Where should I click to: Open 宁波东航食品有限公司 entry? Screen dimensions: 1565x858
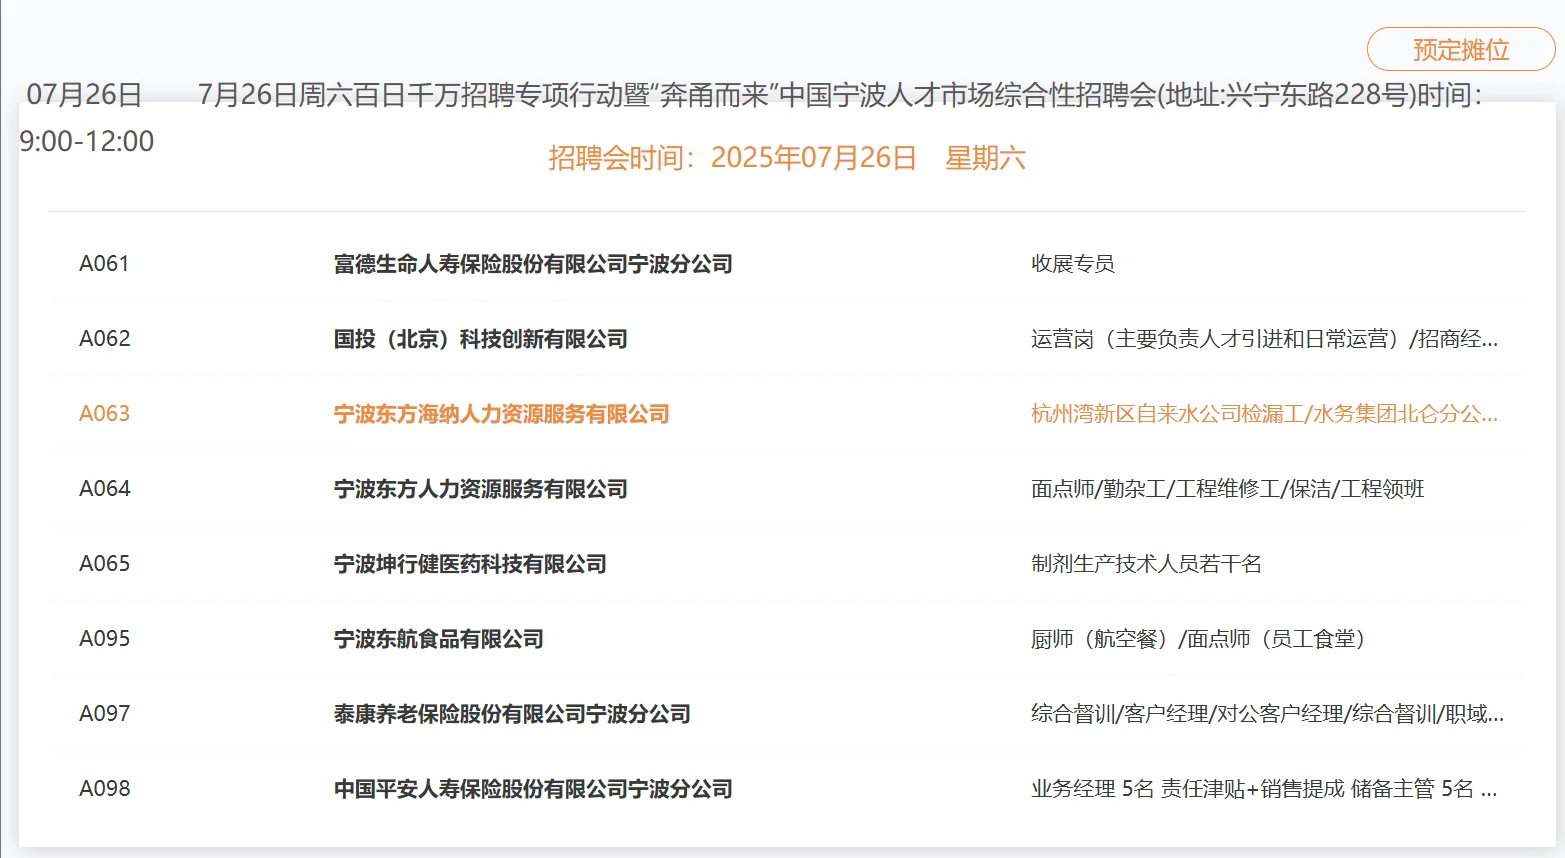click(439, 639)
